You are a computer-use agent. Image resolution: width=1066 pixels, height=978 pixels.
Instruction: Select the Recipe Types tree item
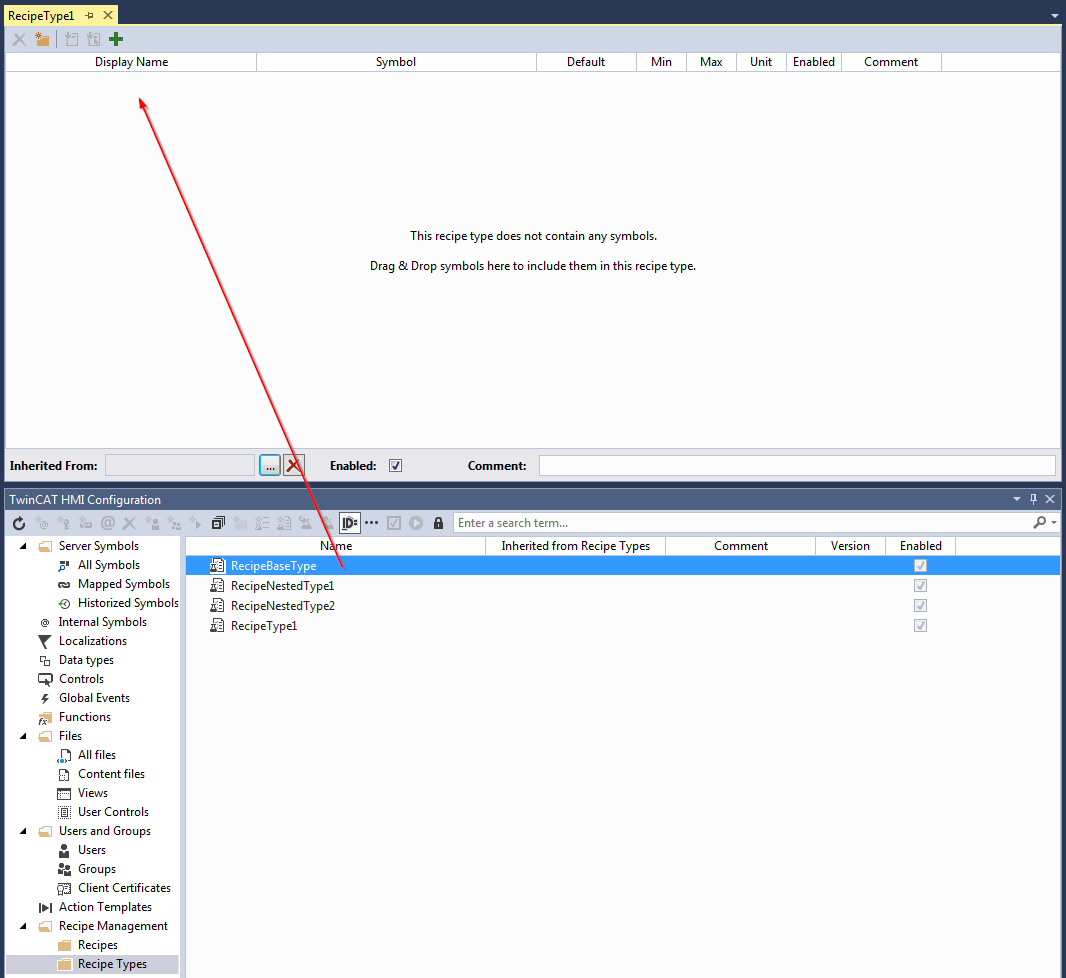coord(112,964)
